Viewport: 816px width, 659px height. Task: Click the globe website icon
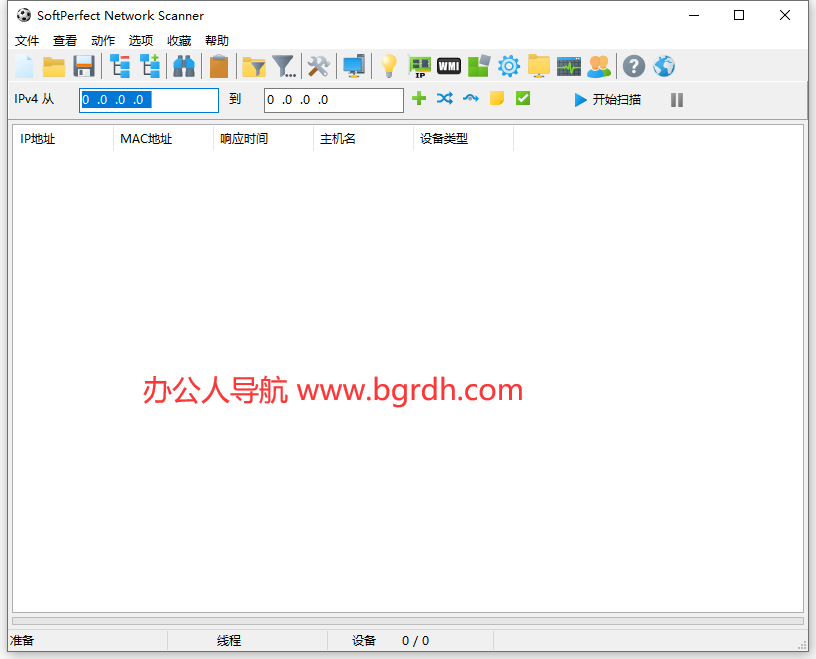point(664,67)
